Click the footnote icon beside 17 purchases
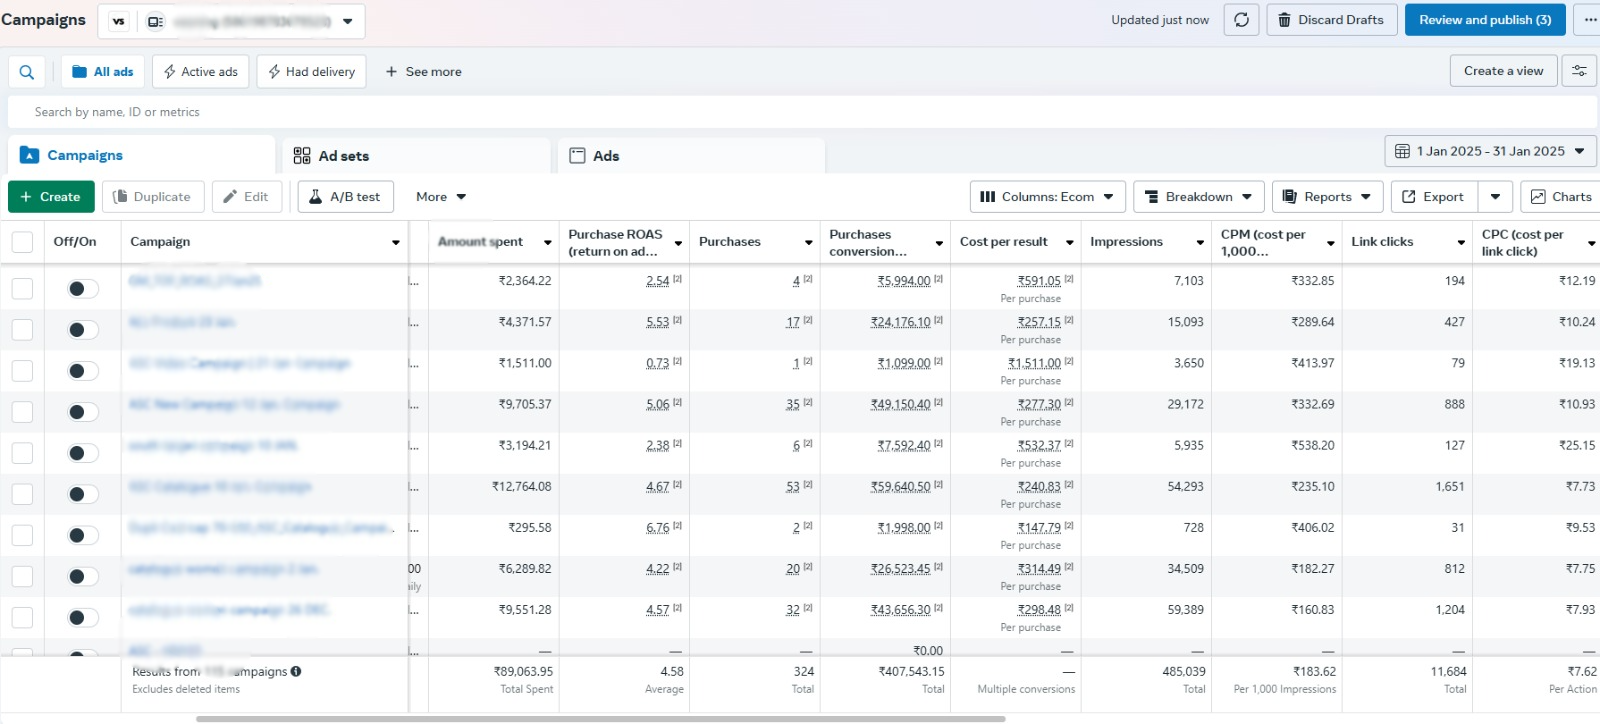 (808, 320)
